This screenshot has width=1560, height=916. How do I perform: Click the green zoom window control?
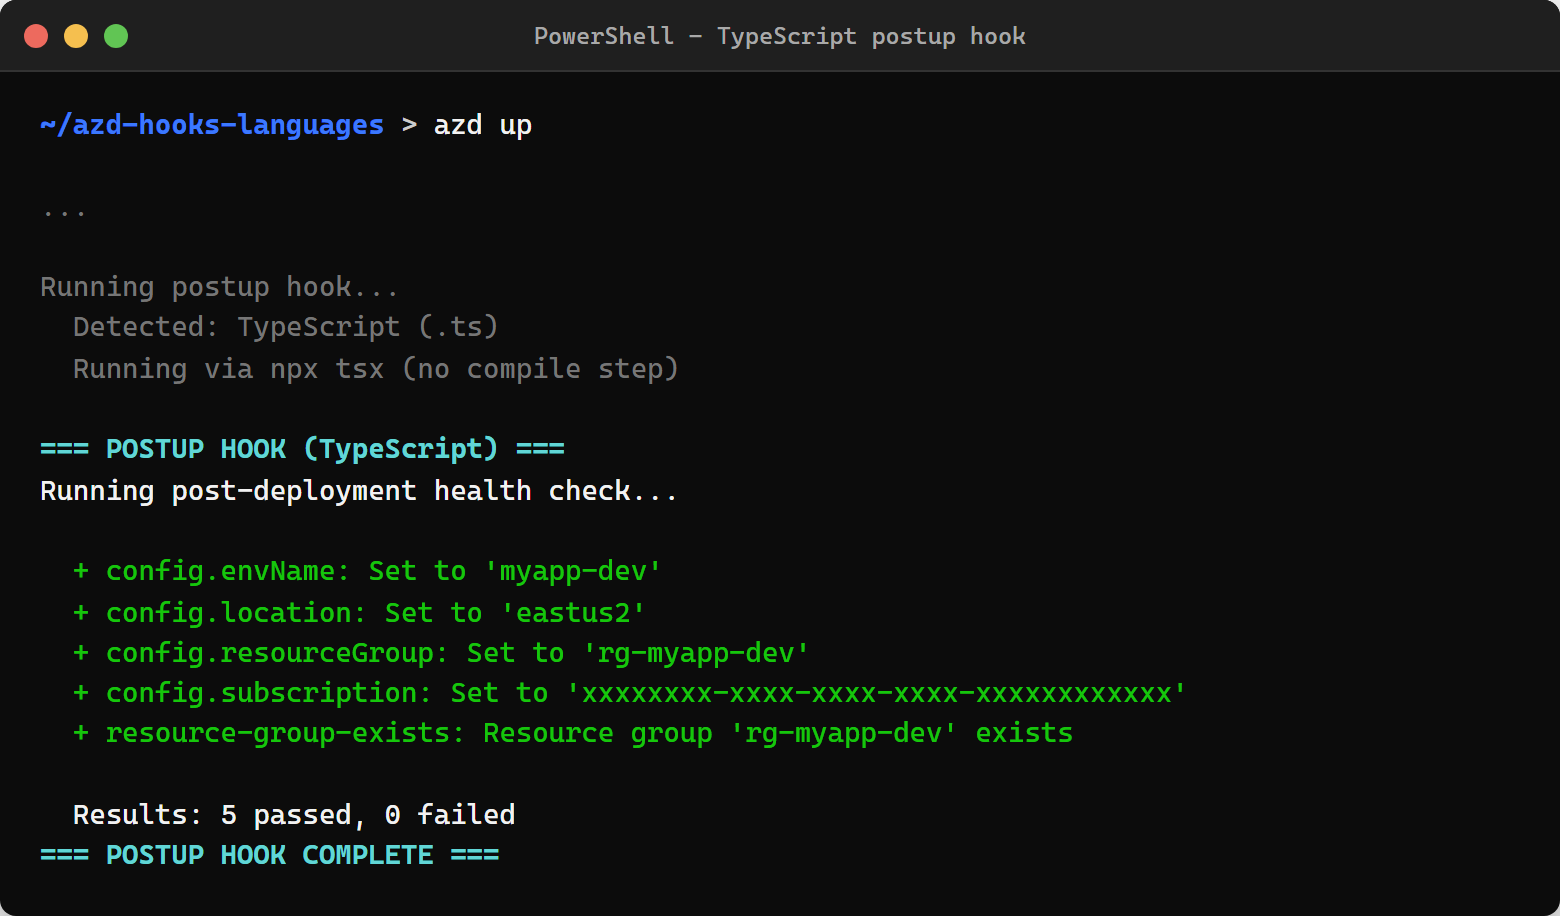(x=116, y=35)
